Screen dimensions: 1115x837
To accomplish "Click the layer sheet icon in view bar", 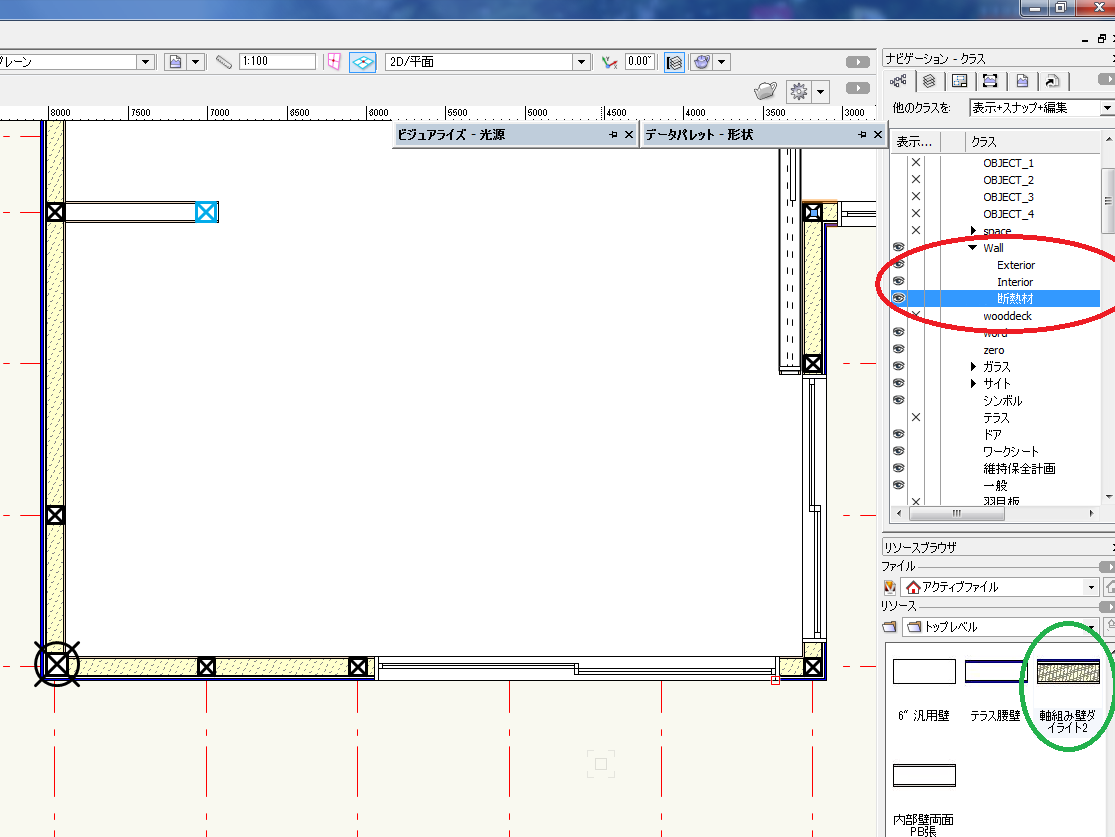I will click(175, 62).
